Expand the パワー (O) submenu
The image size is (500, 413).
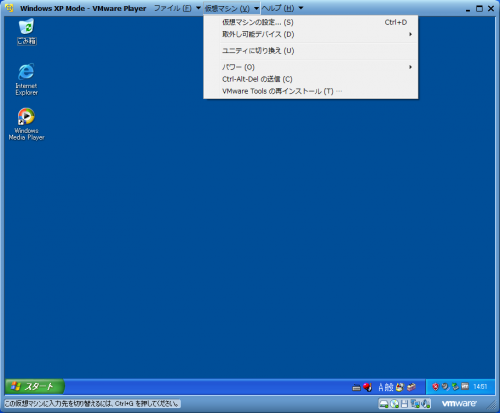coord(311,67)
